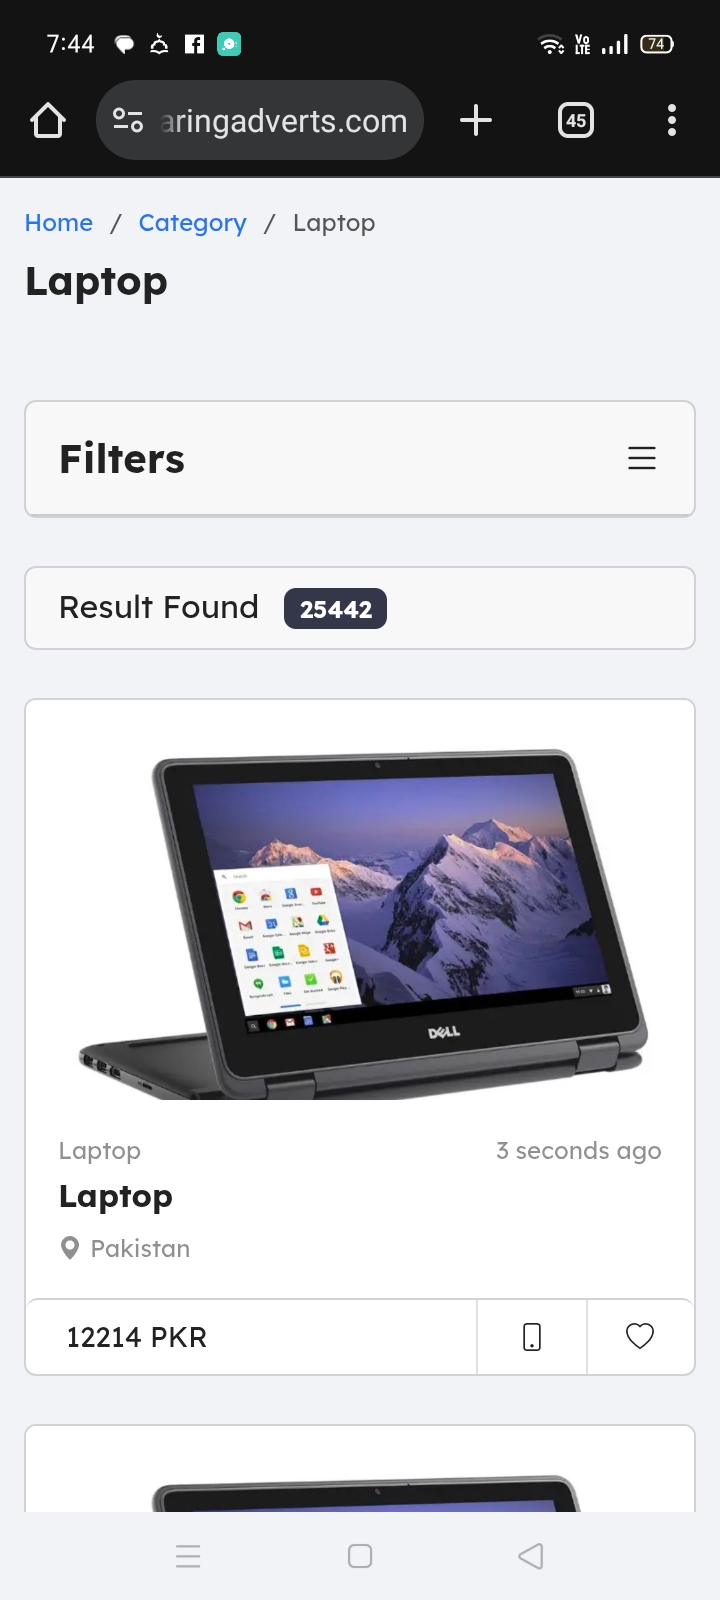720x1600 pixels.
Task: Tap the Android home navigation button
Action: tap(360, 1556)
